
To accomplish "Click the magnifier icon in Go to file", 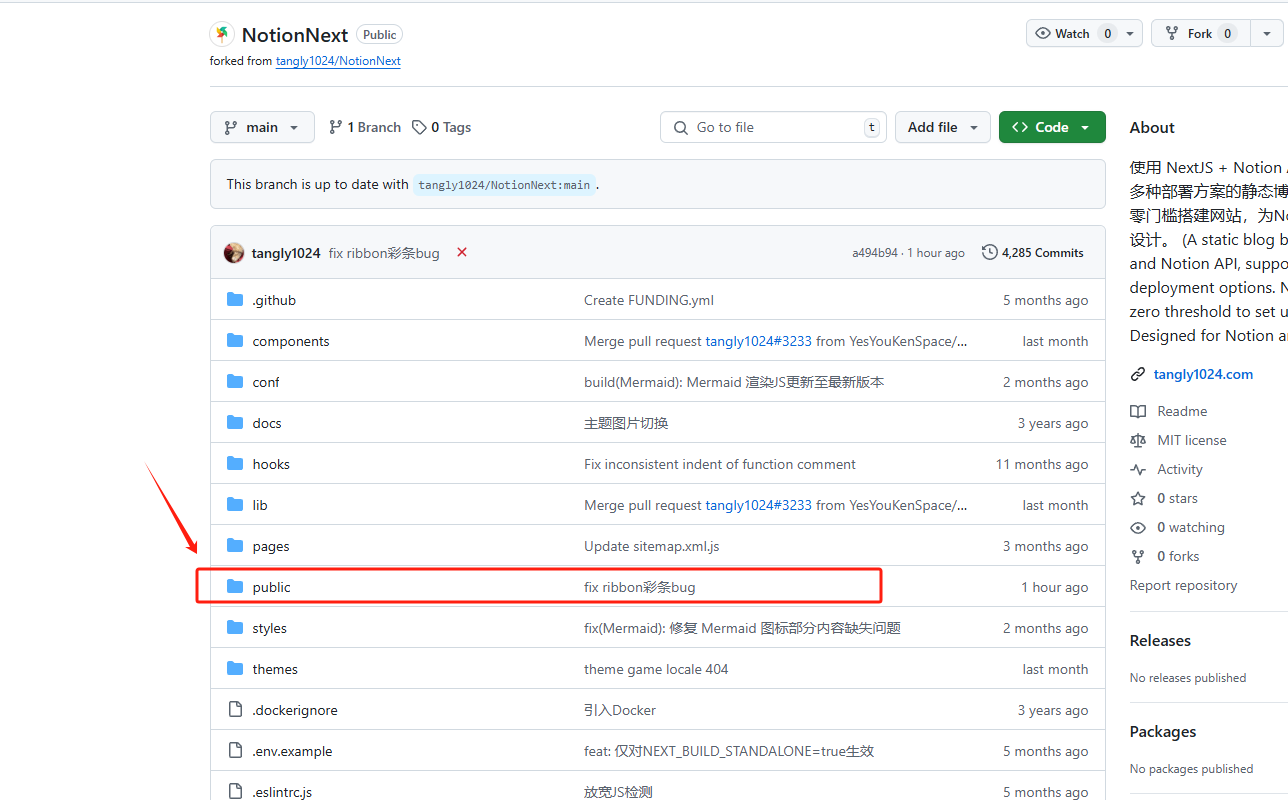I will click(x=681, y=128).
